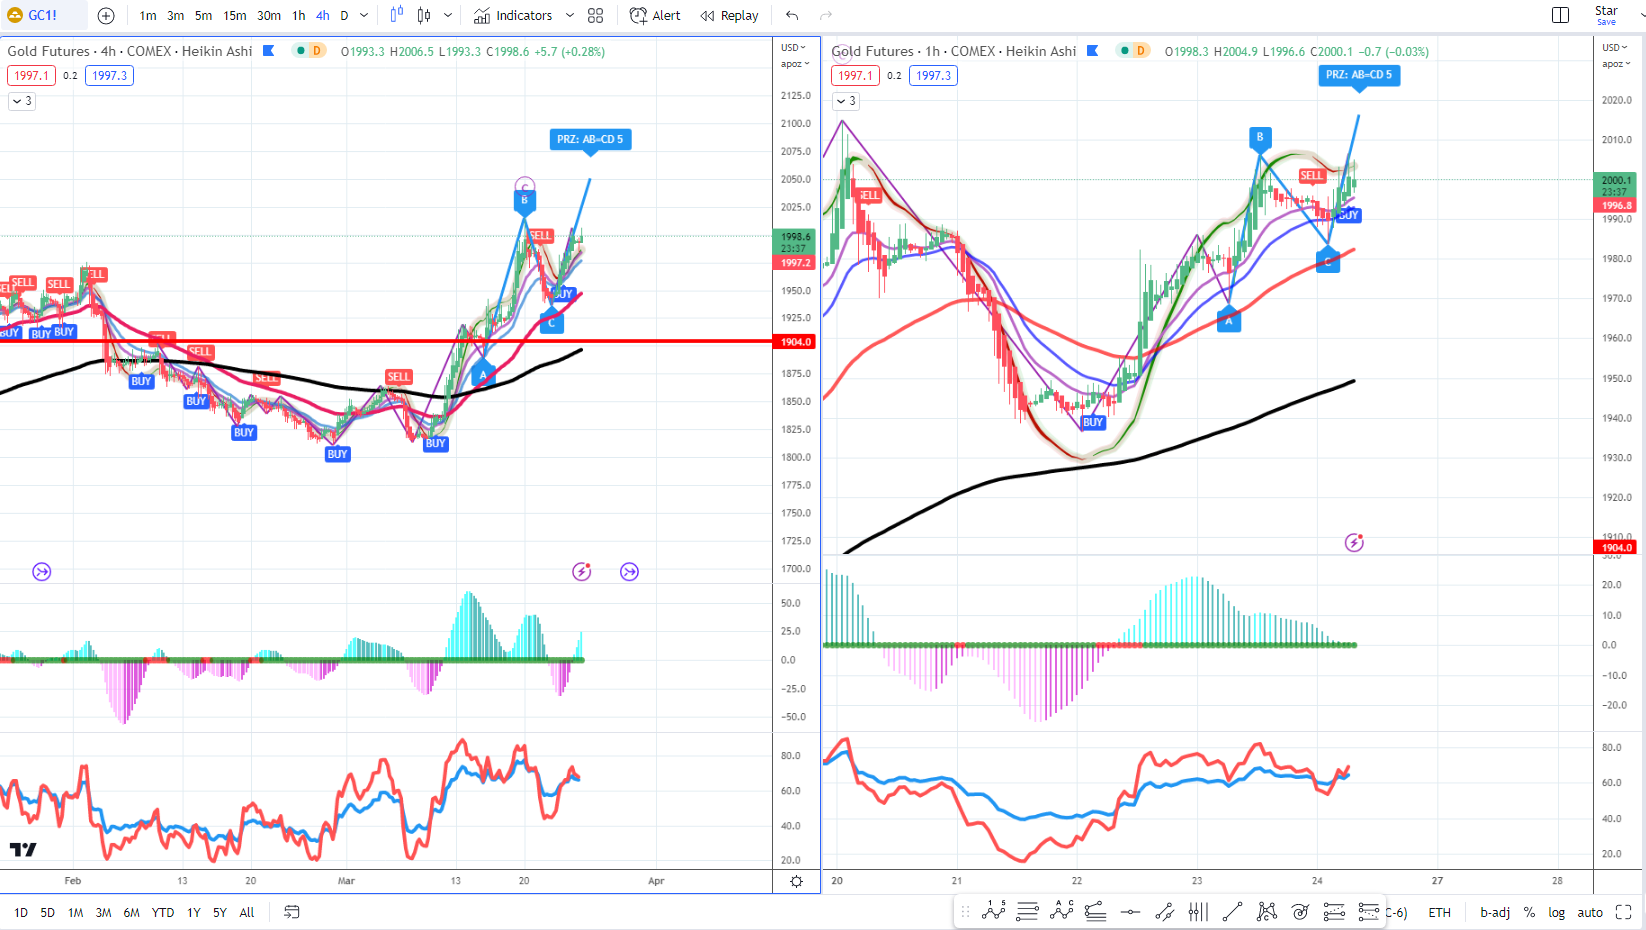Select the Fib retracement tool
Viewport: 1646px width, 930px height.
click(x=1027, y=911)
